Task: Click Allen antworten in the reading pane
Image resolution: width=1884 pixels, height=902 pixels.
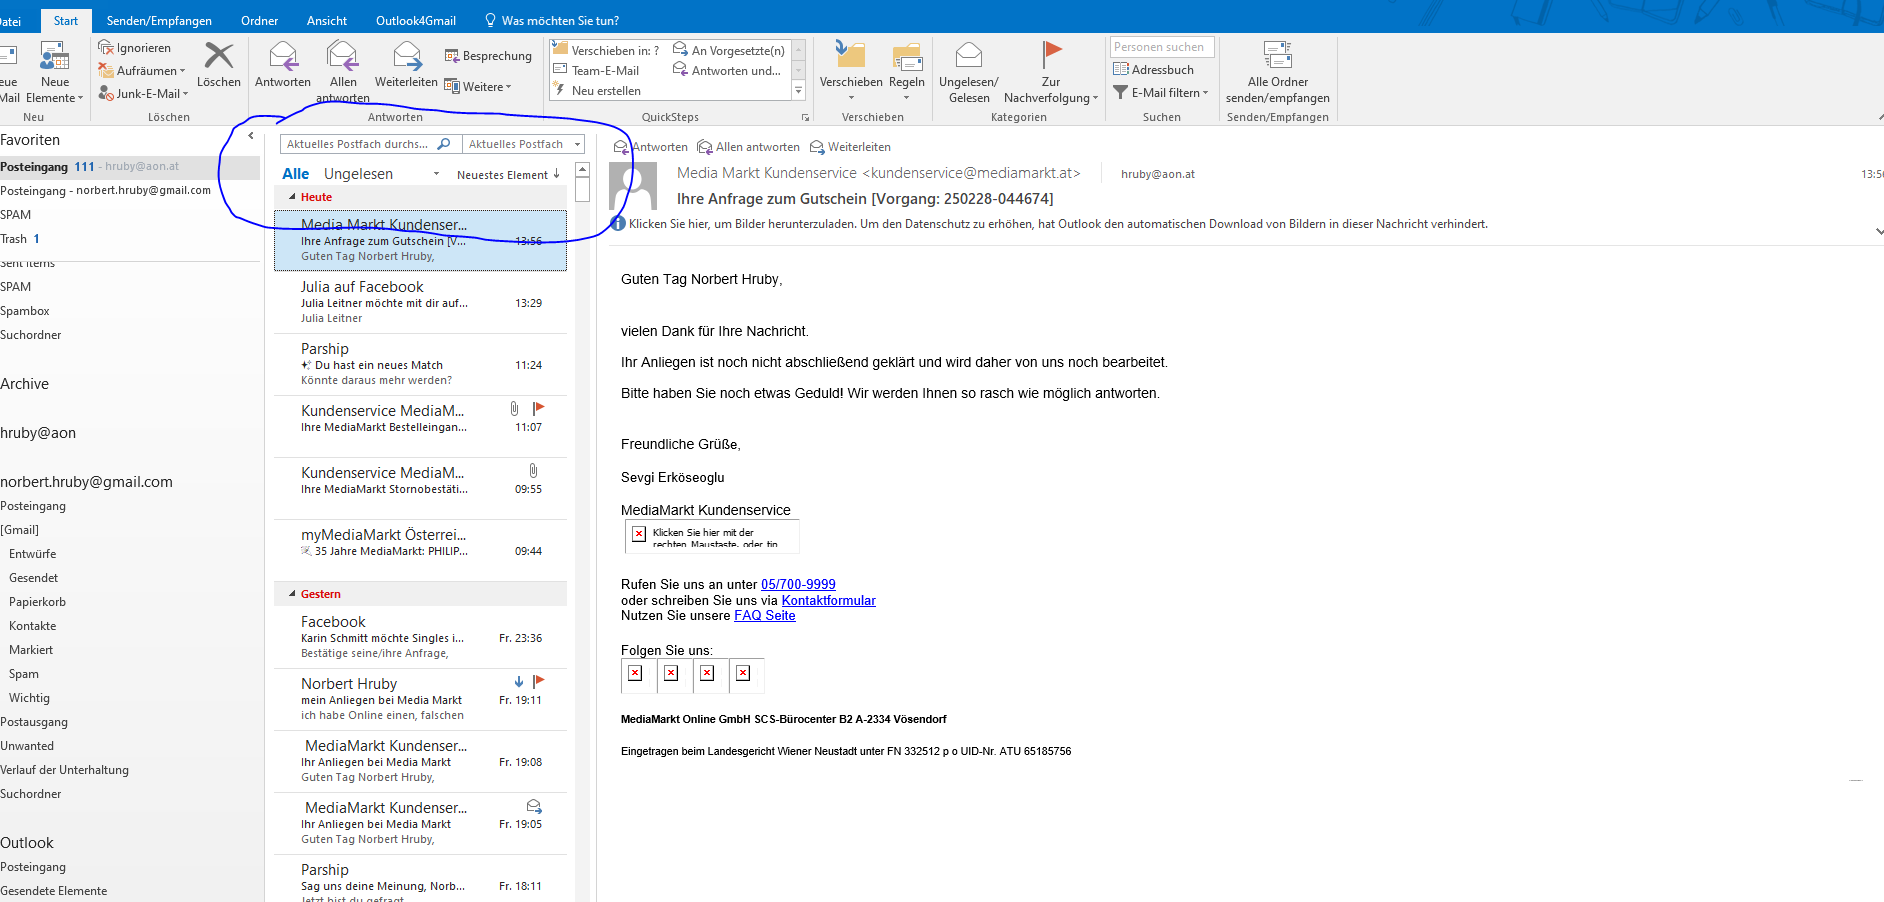Action: coord(748,147)
